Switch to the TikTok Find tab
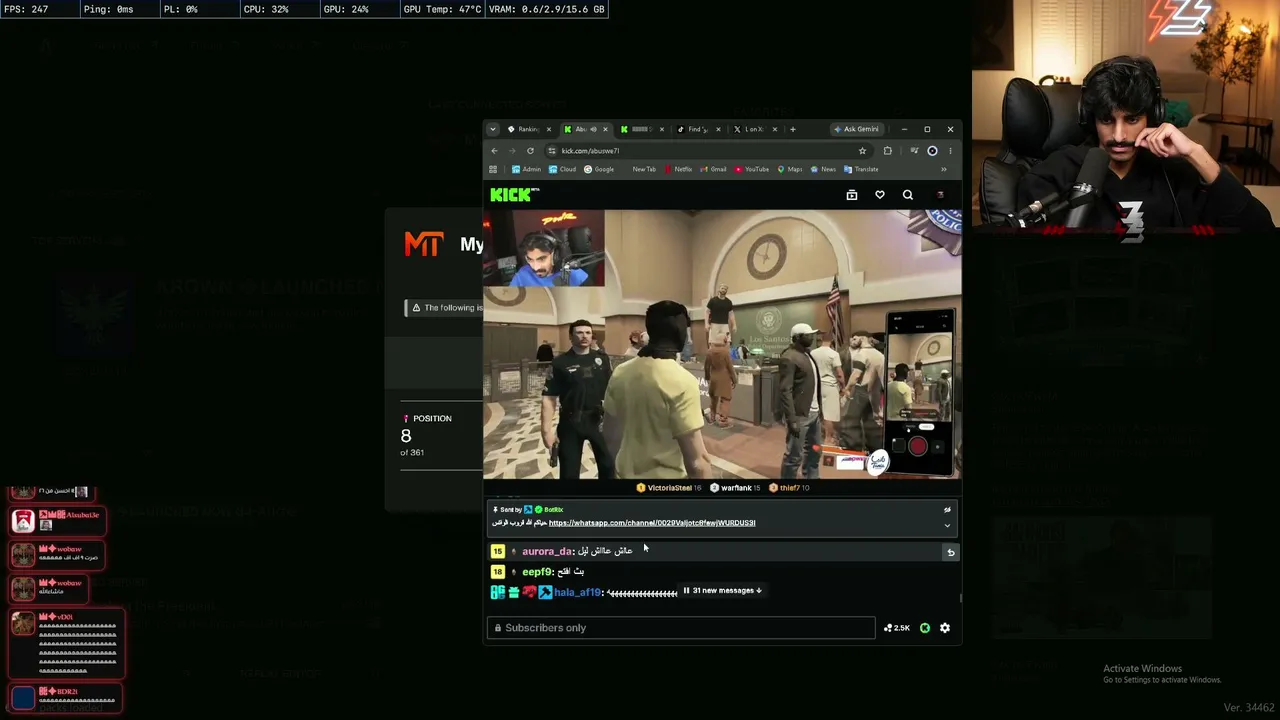 pyautogui.click(x=698, y=129)
